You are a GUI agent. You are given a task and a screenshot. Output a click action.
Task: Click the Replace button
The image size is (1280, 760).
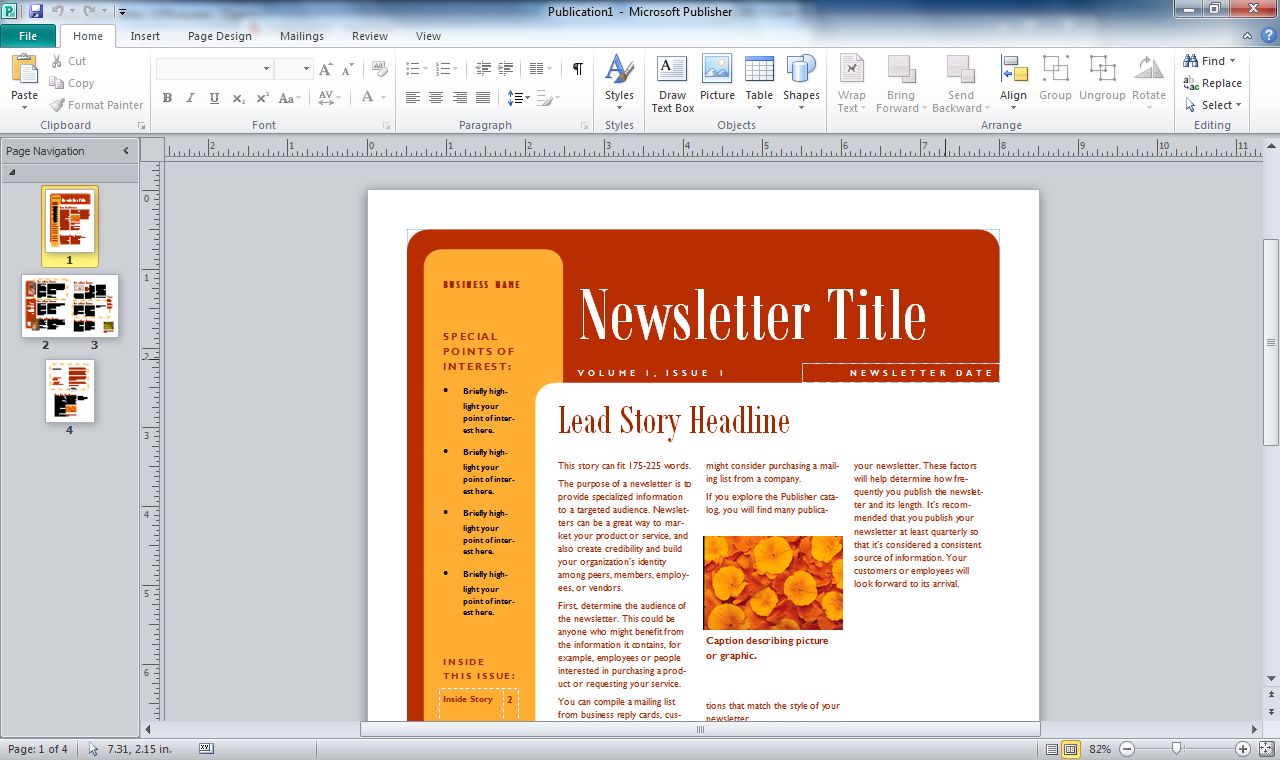1212,83
